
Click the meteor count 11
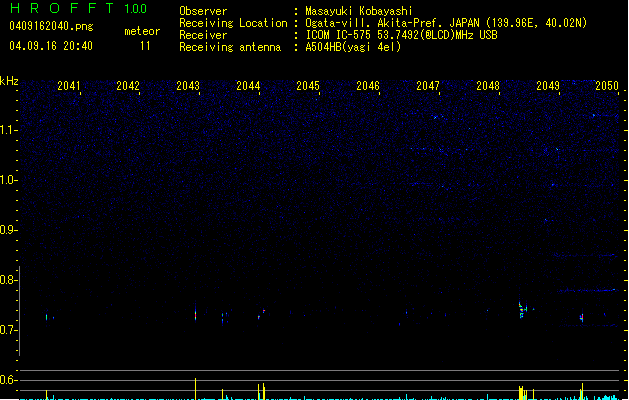pyautogui.click(x=145, y=46)
